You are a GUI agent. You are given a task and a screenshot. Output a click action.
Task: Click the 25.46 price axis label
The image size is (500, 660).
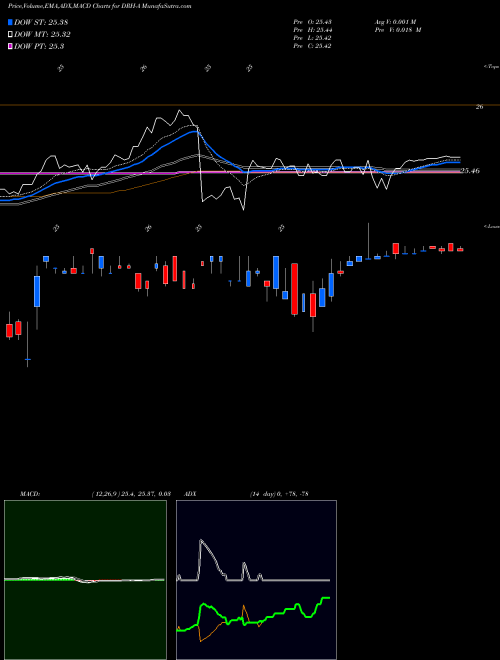click(x=471, y=171)
